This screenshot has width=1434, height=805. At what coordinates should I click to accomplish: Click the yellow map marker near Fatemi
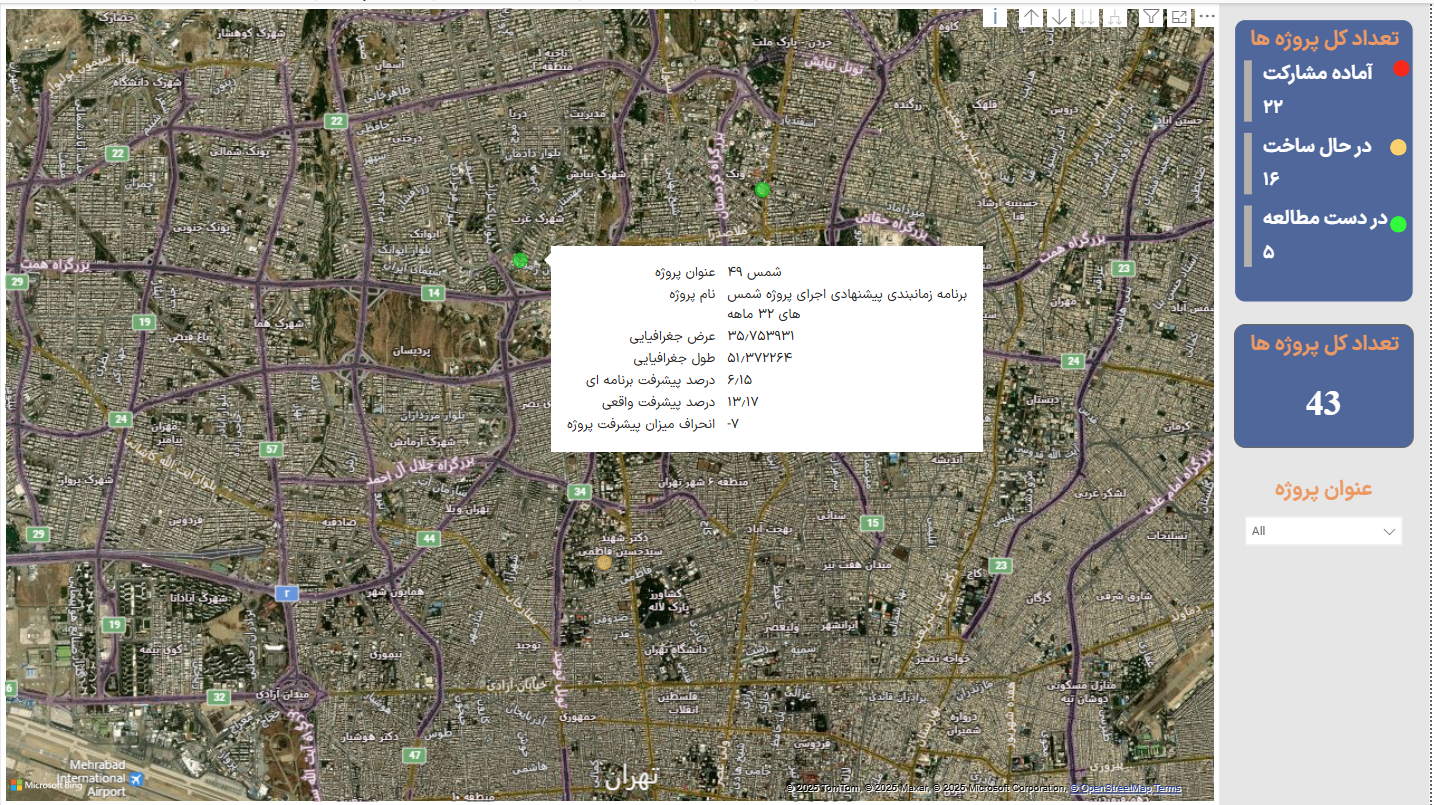pyautogui.click(x=603, y=562)
